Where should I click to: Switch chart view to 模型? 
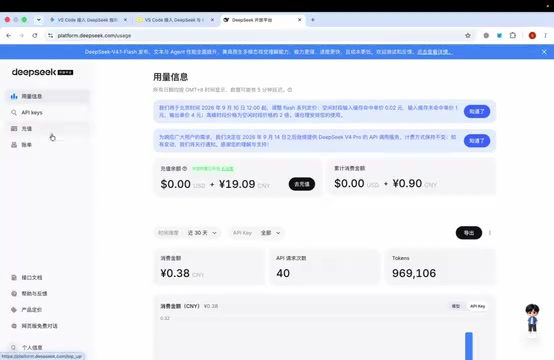(x=456, y=306)
